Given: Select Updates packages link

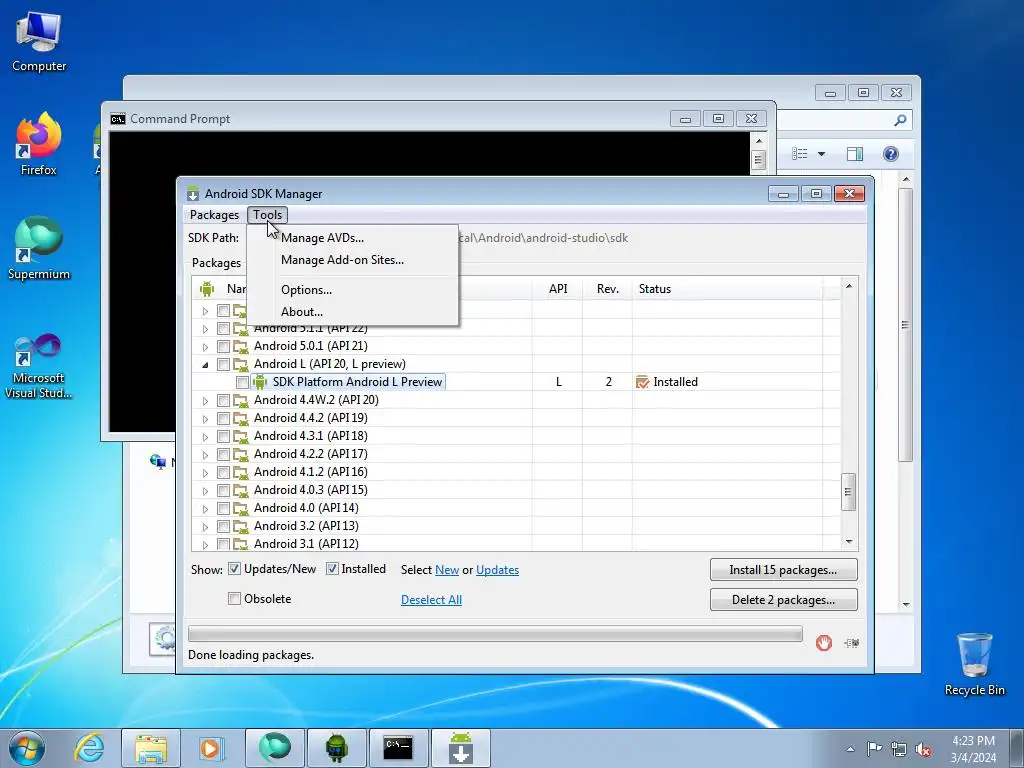Looking at the screenshot, I should pos(497,569).
